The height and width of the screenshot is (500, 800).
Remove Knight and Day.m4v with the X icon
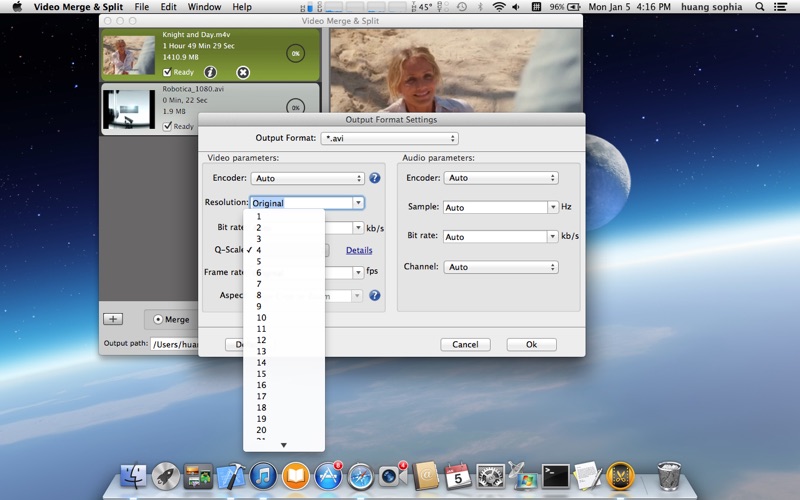pos(243,72)
